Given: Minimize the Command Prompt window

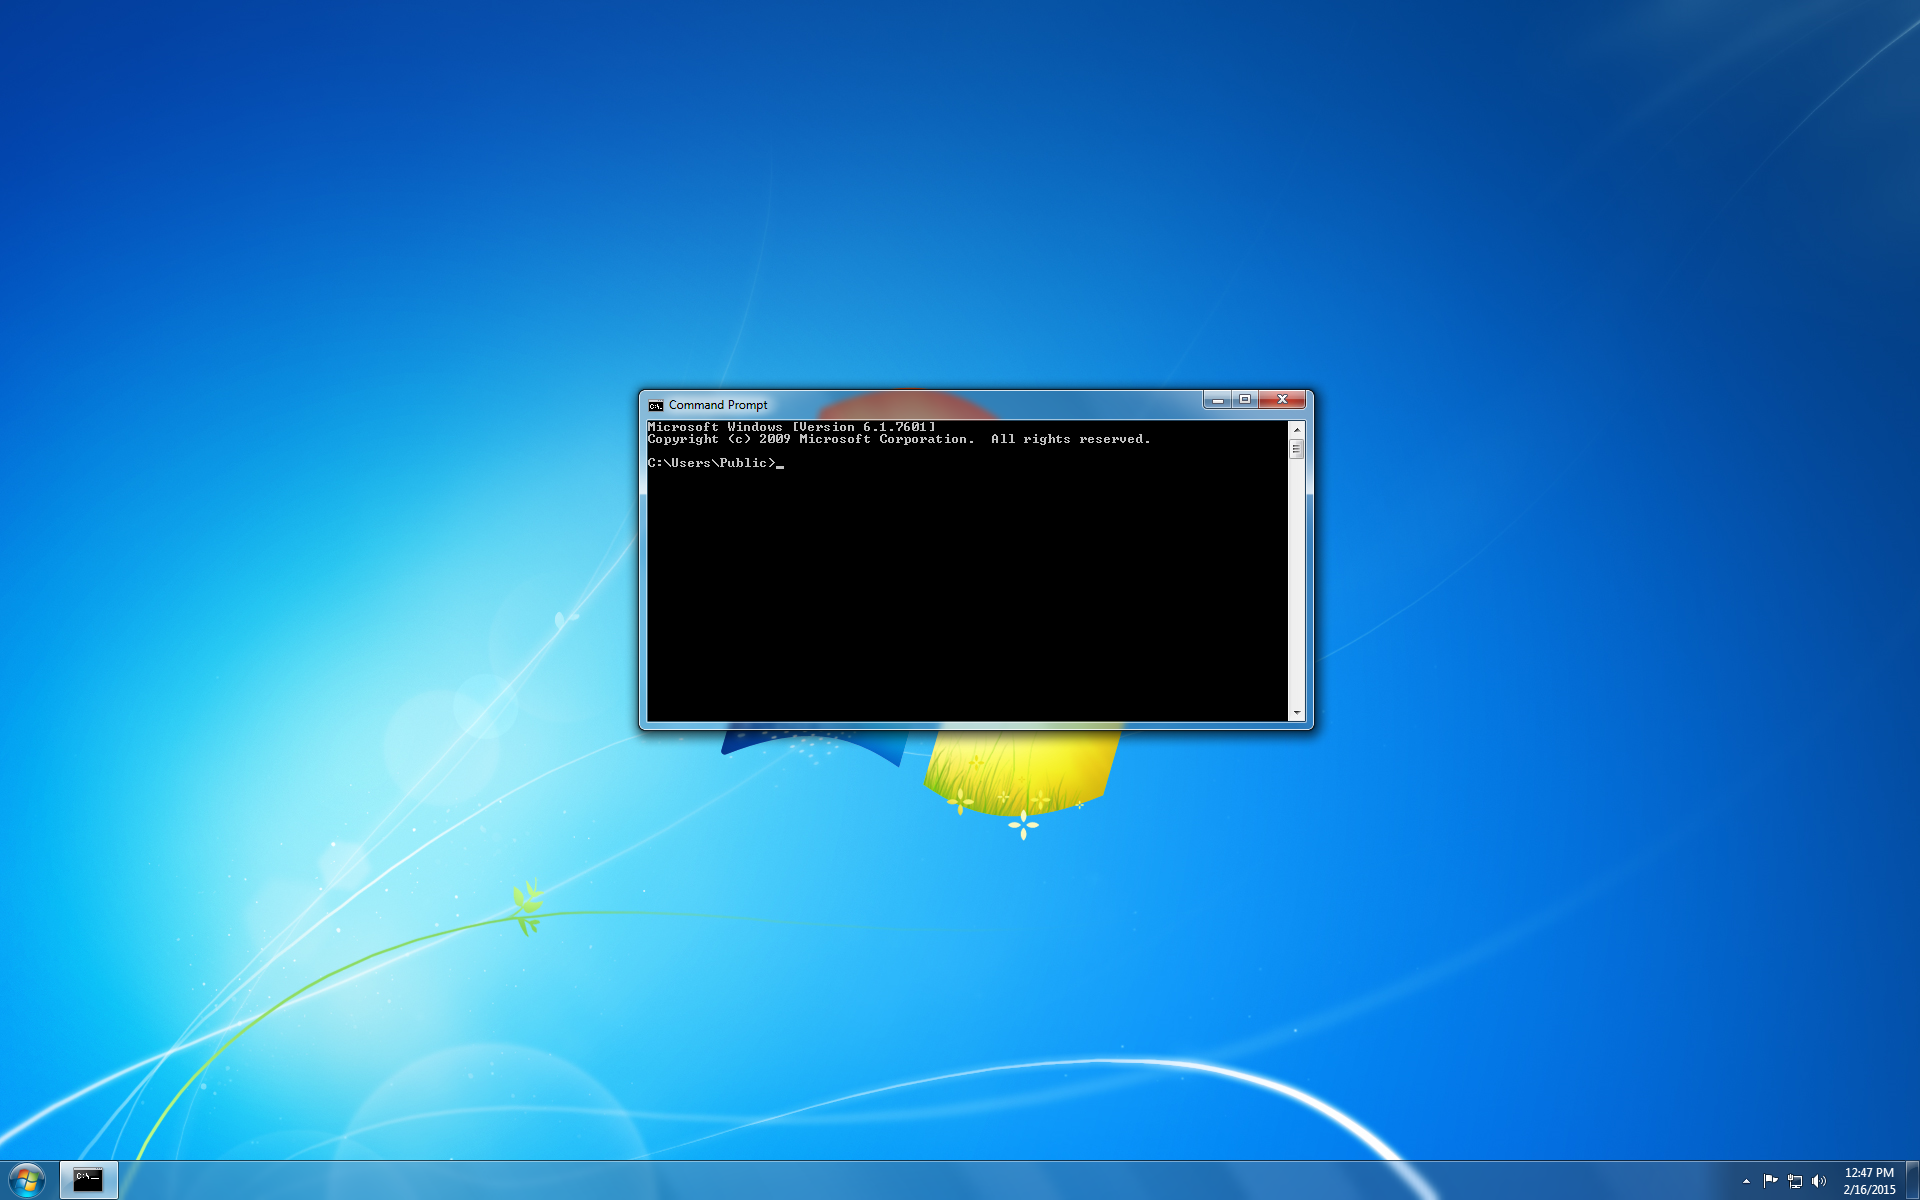Looking at the screenshot, I should 1218,399.
